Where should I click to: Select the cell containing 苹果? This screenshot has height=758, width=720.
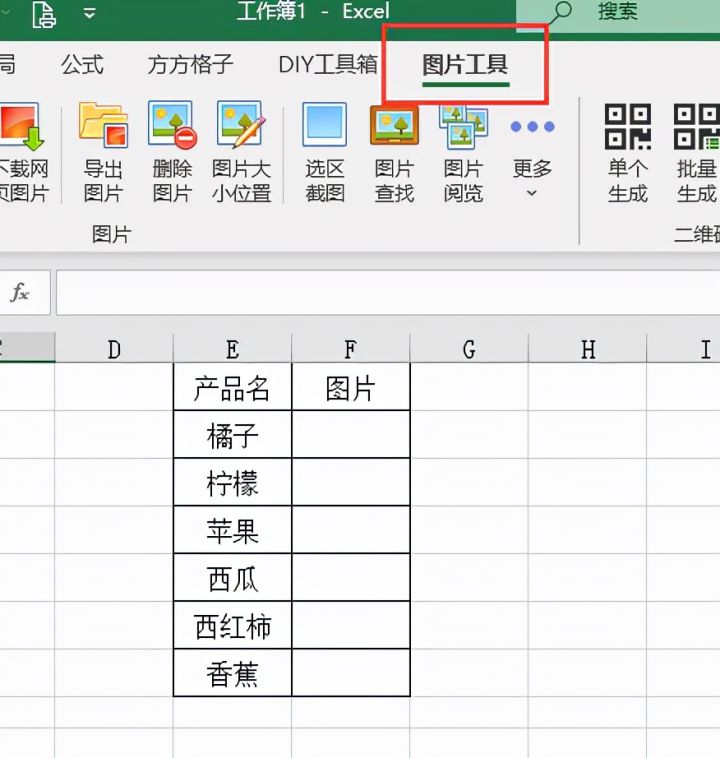(x=233, y=530)
